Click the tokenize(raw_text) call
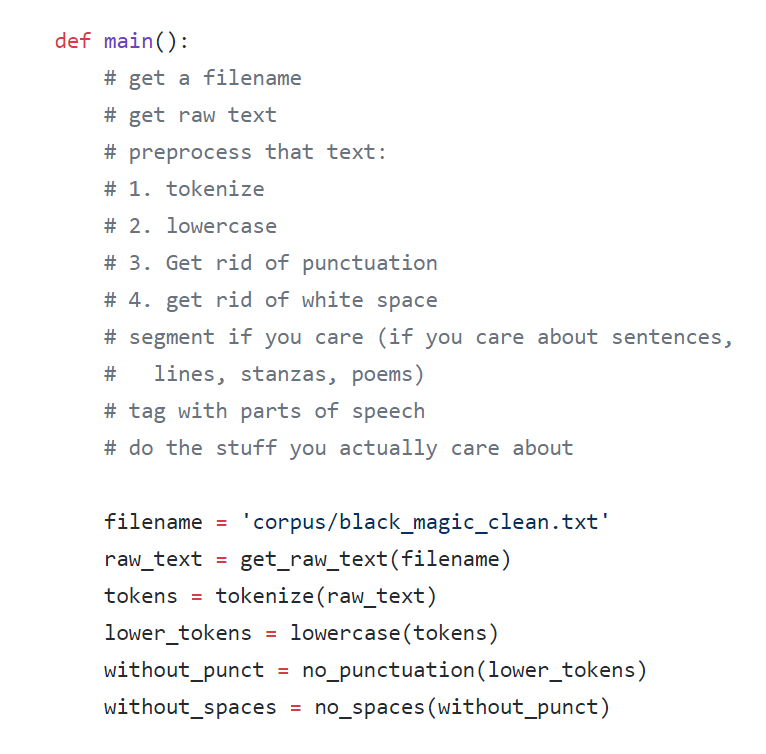 326,597
